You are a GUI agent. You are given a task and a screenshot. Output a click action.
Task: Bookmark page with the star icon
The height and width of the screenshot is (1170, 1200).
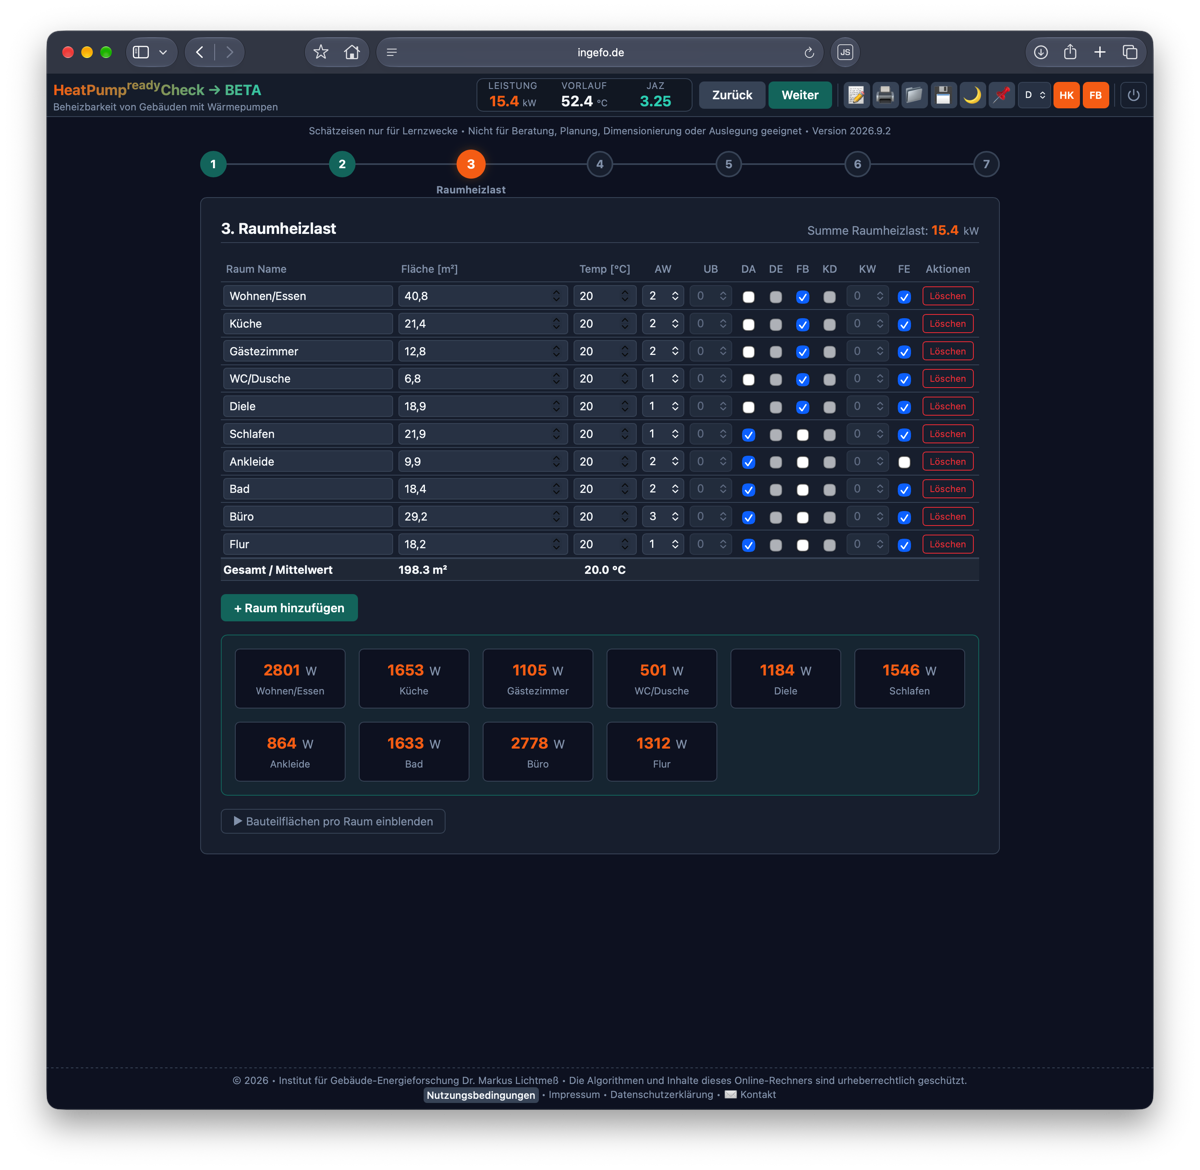pyautogui.click(x=321, y=52)
